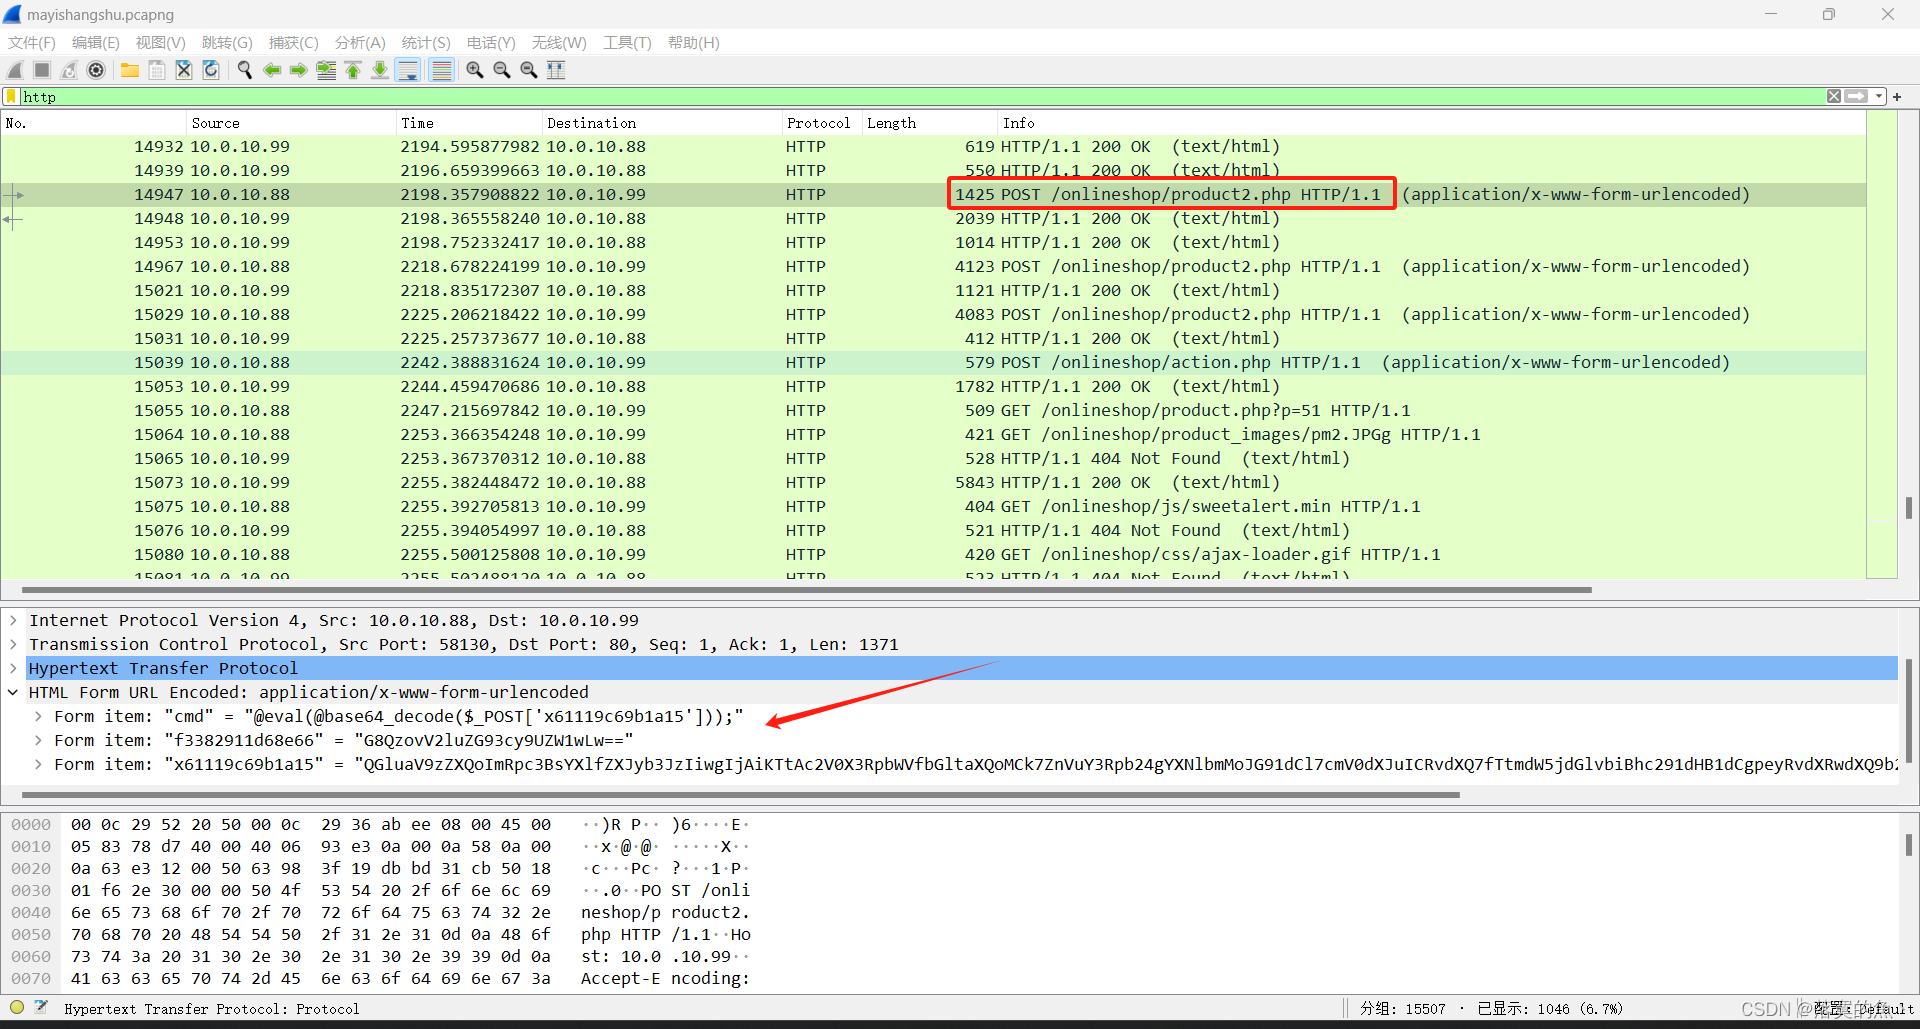
Task: Collapse HTML Form URL Encoded node
Action: tap(13, 693)
